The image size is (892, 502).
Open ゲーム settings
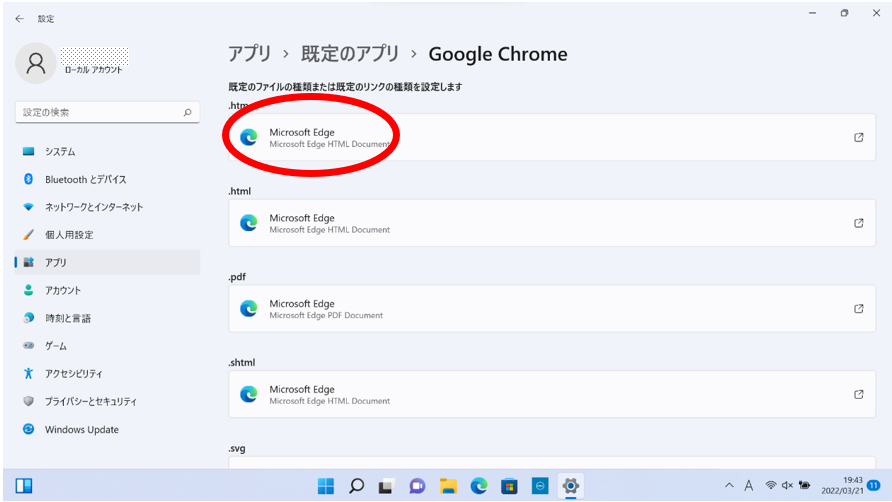(x=107, y=346)
